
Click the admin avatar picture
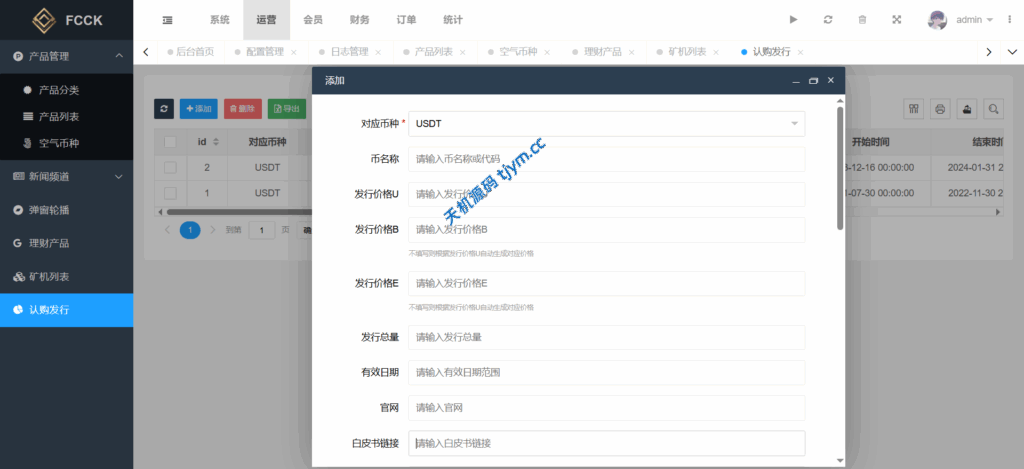[937, 20]
